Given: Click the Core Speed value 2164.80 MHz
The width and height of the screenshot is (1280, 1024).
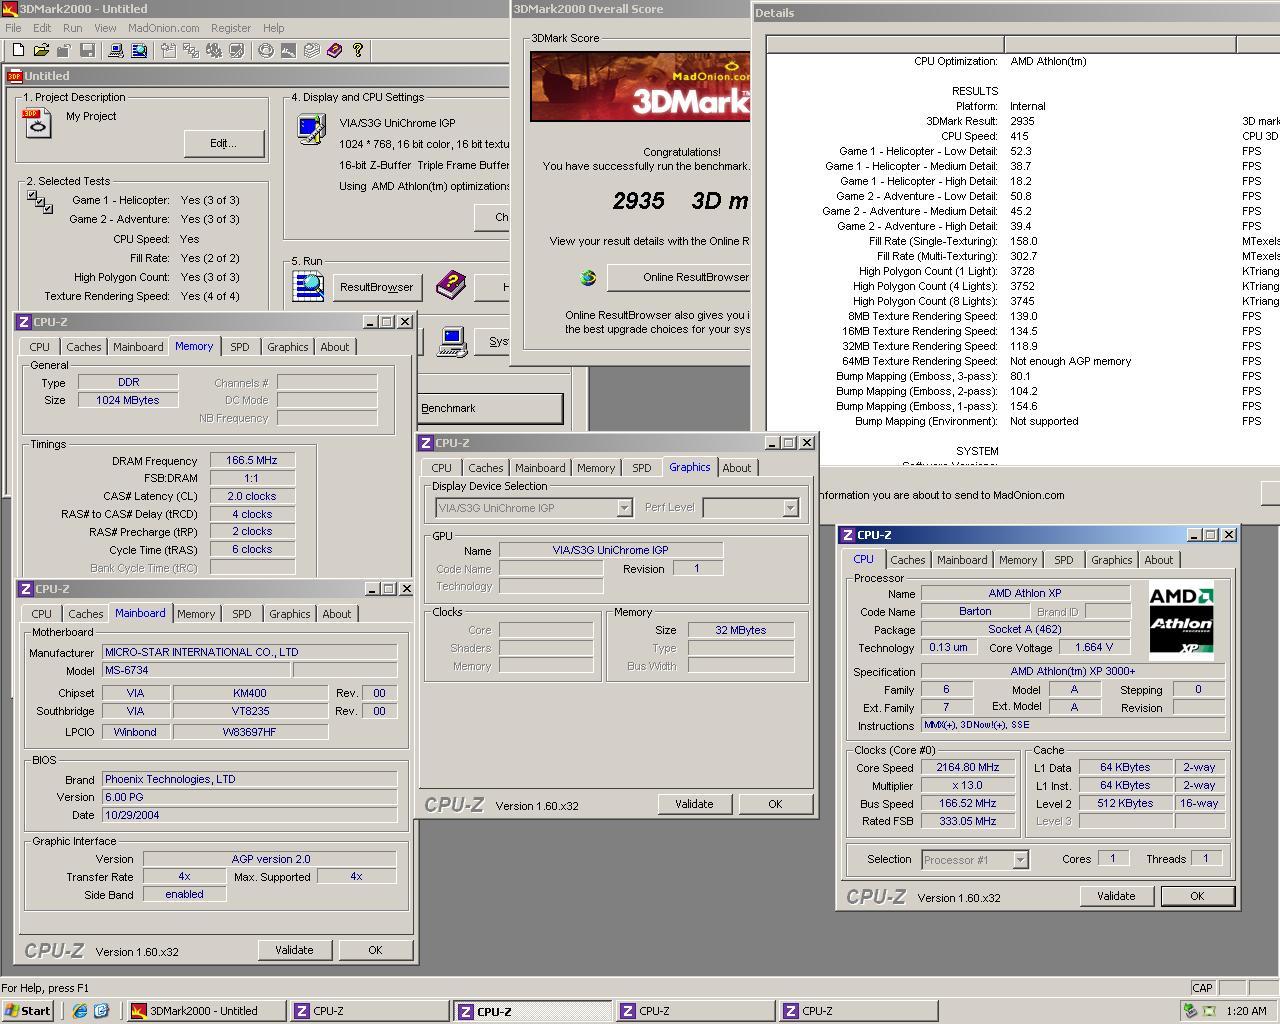Looking at the screenshot, I should pos(967,768).
